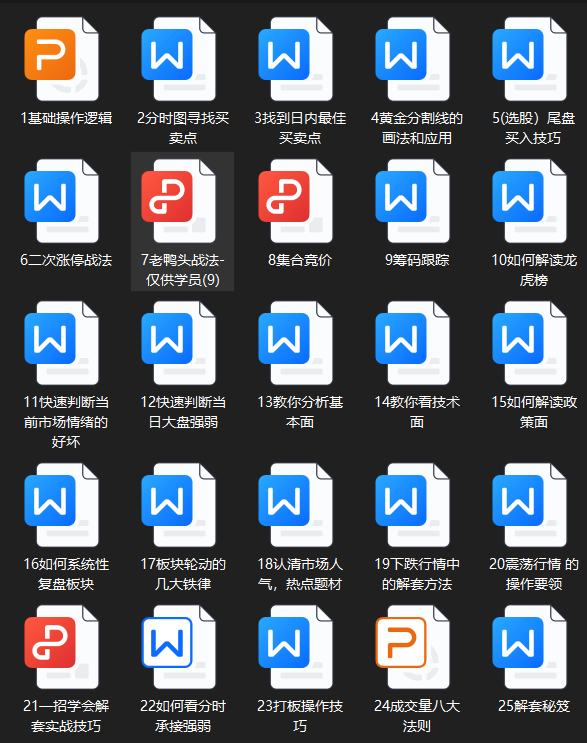Click the Word icon for 20震荡行情 的操作要领
This screenshot has height=743, width=587.
coord(530,505)
